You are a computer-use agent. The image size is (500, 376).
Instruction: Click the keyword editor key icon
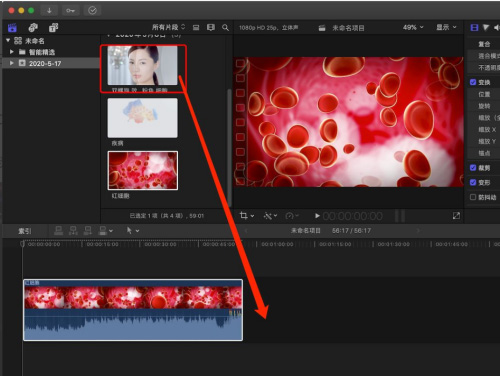[x=70, y=11]
